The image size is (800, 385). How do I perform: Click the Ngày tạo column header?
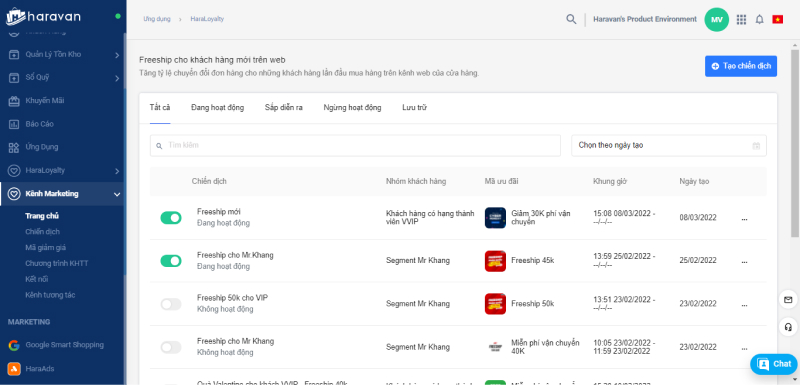[694, 182]
